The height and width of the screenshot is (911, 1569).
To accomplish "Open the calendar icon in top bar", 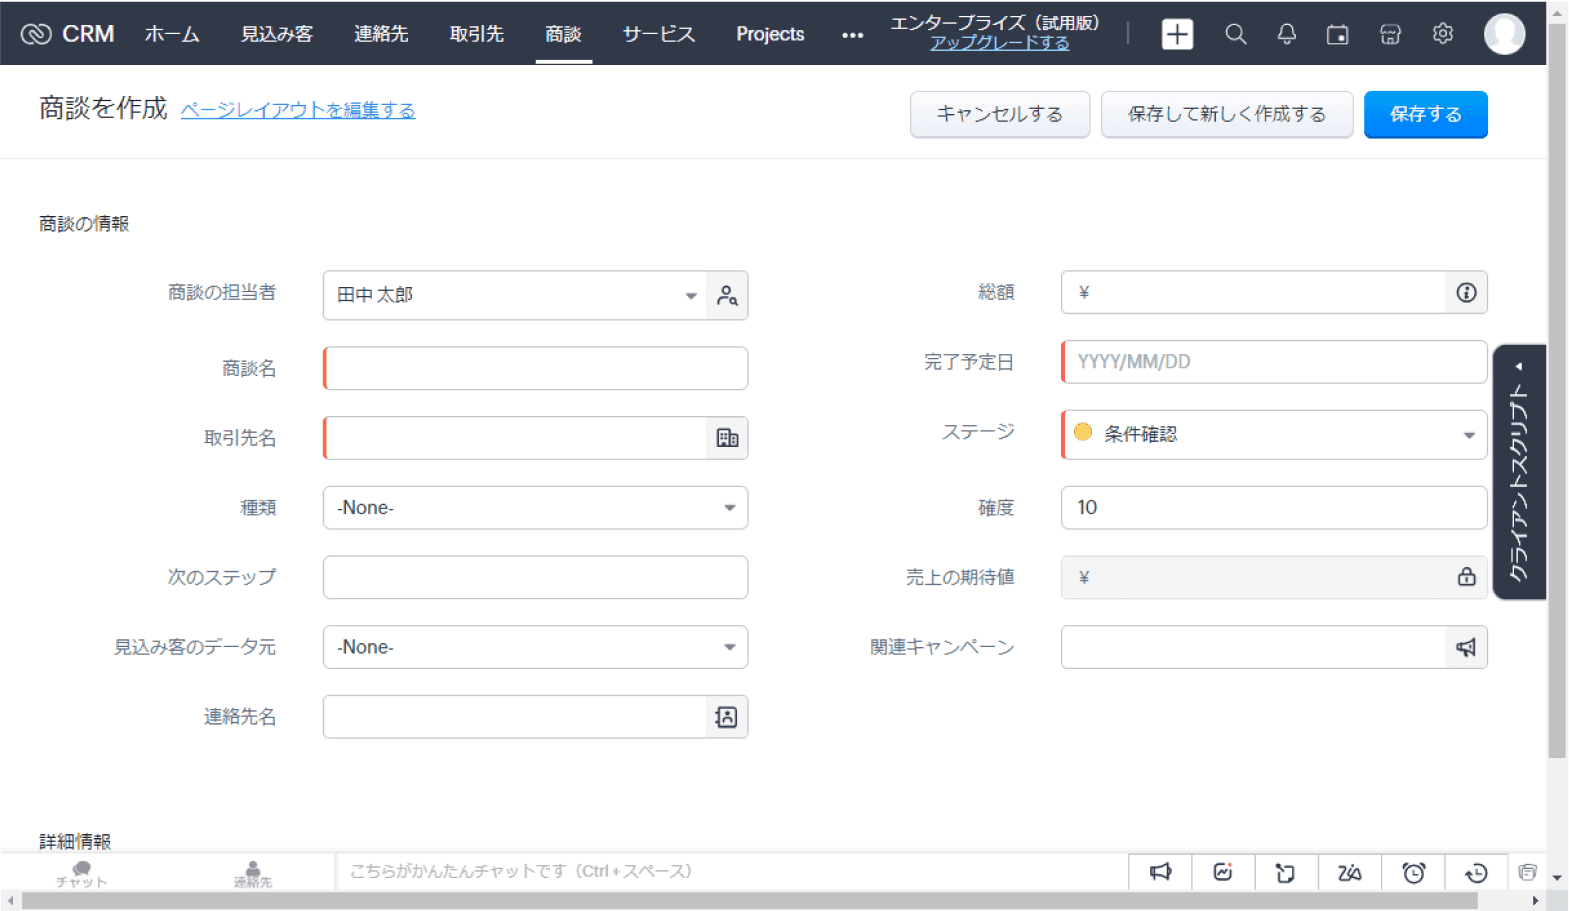I will (1337, 35).
